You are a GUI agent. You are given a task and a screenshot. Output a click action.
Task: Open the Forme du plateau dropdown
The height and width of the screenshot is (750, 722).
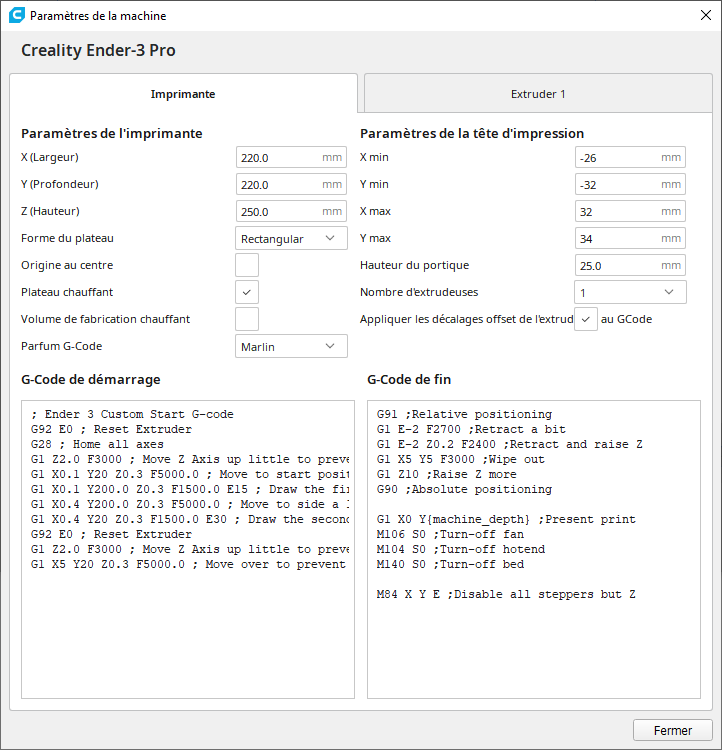tap(291, 238)
